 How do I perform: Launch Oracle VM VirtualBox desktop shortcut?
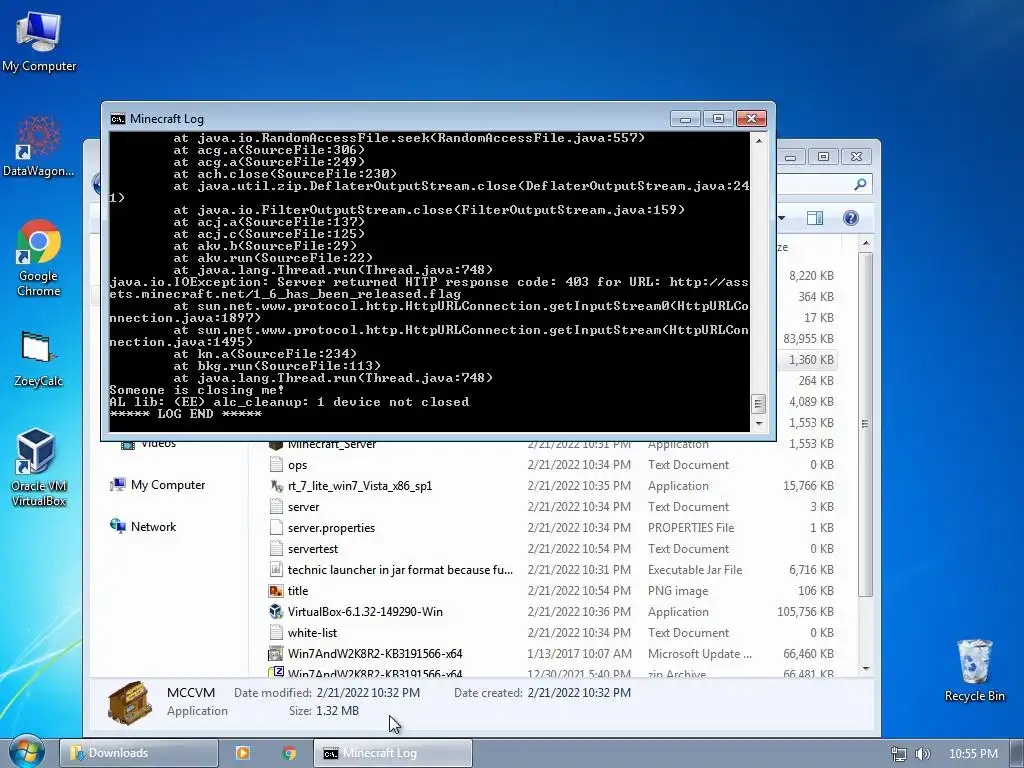click(39, 468)
